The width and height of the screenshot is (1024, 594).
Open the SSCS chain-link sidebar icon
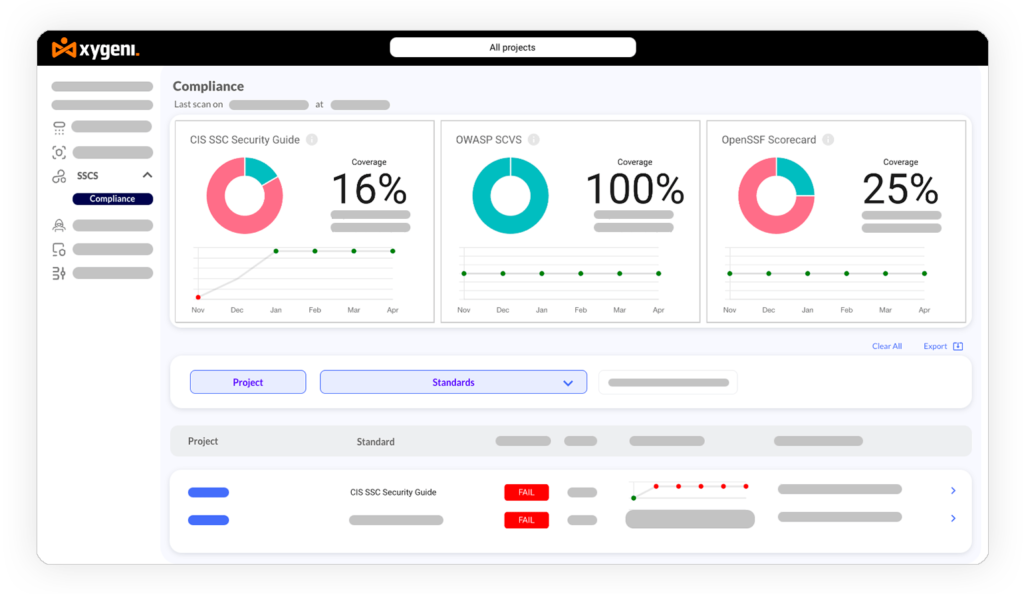(x=59, y=176)
